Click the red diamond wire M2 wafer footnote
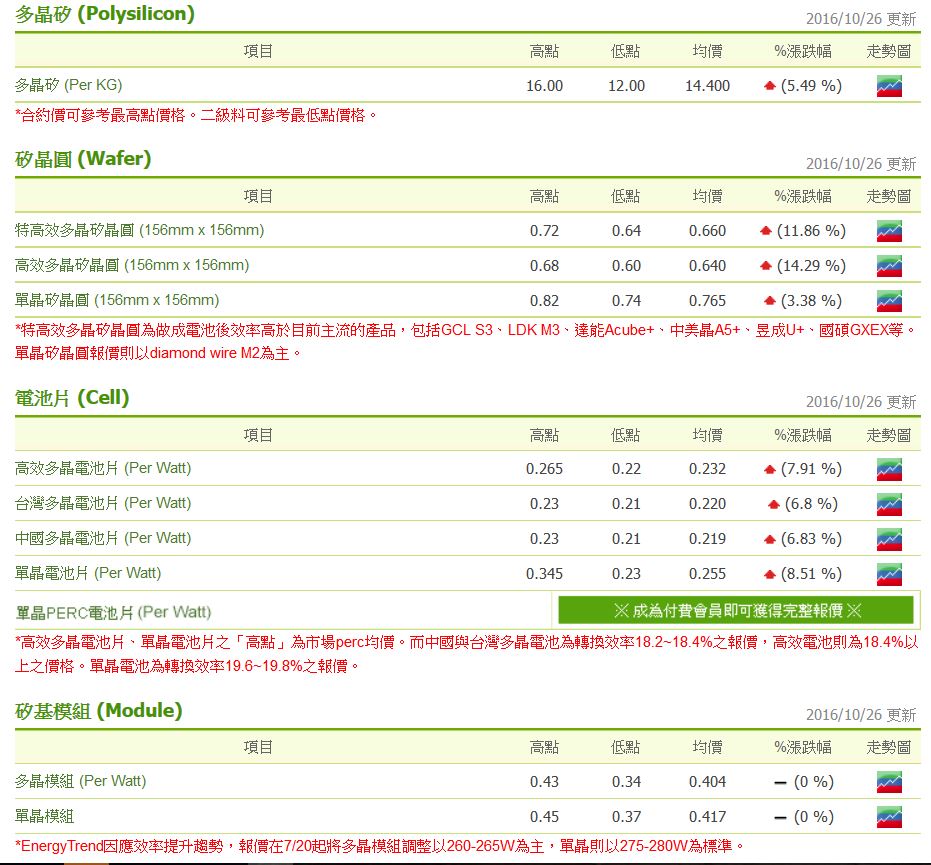Image resolution: width=931 pixels, height=865 pixels. click(159, 353)
